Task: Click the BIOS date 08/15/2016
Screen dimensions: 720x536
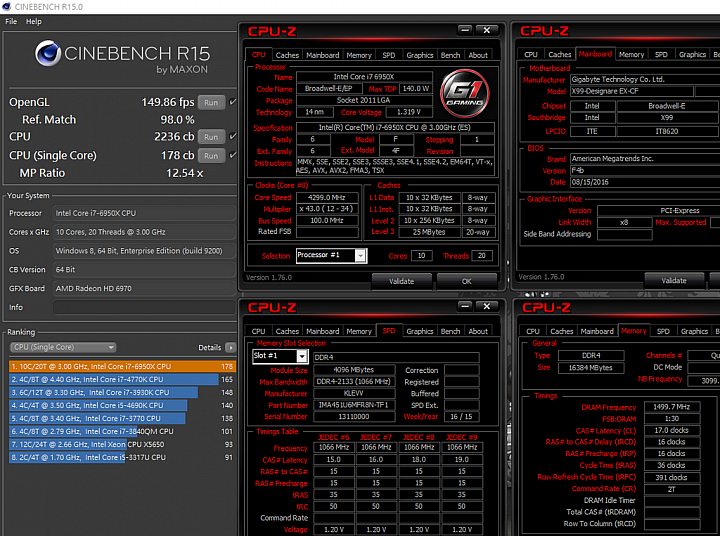Action: click(645, 182)
